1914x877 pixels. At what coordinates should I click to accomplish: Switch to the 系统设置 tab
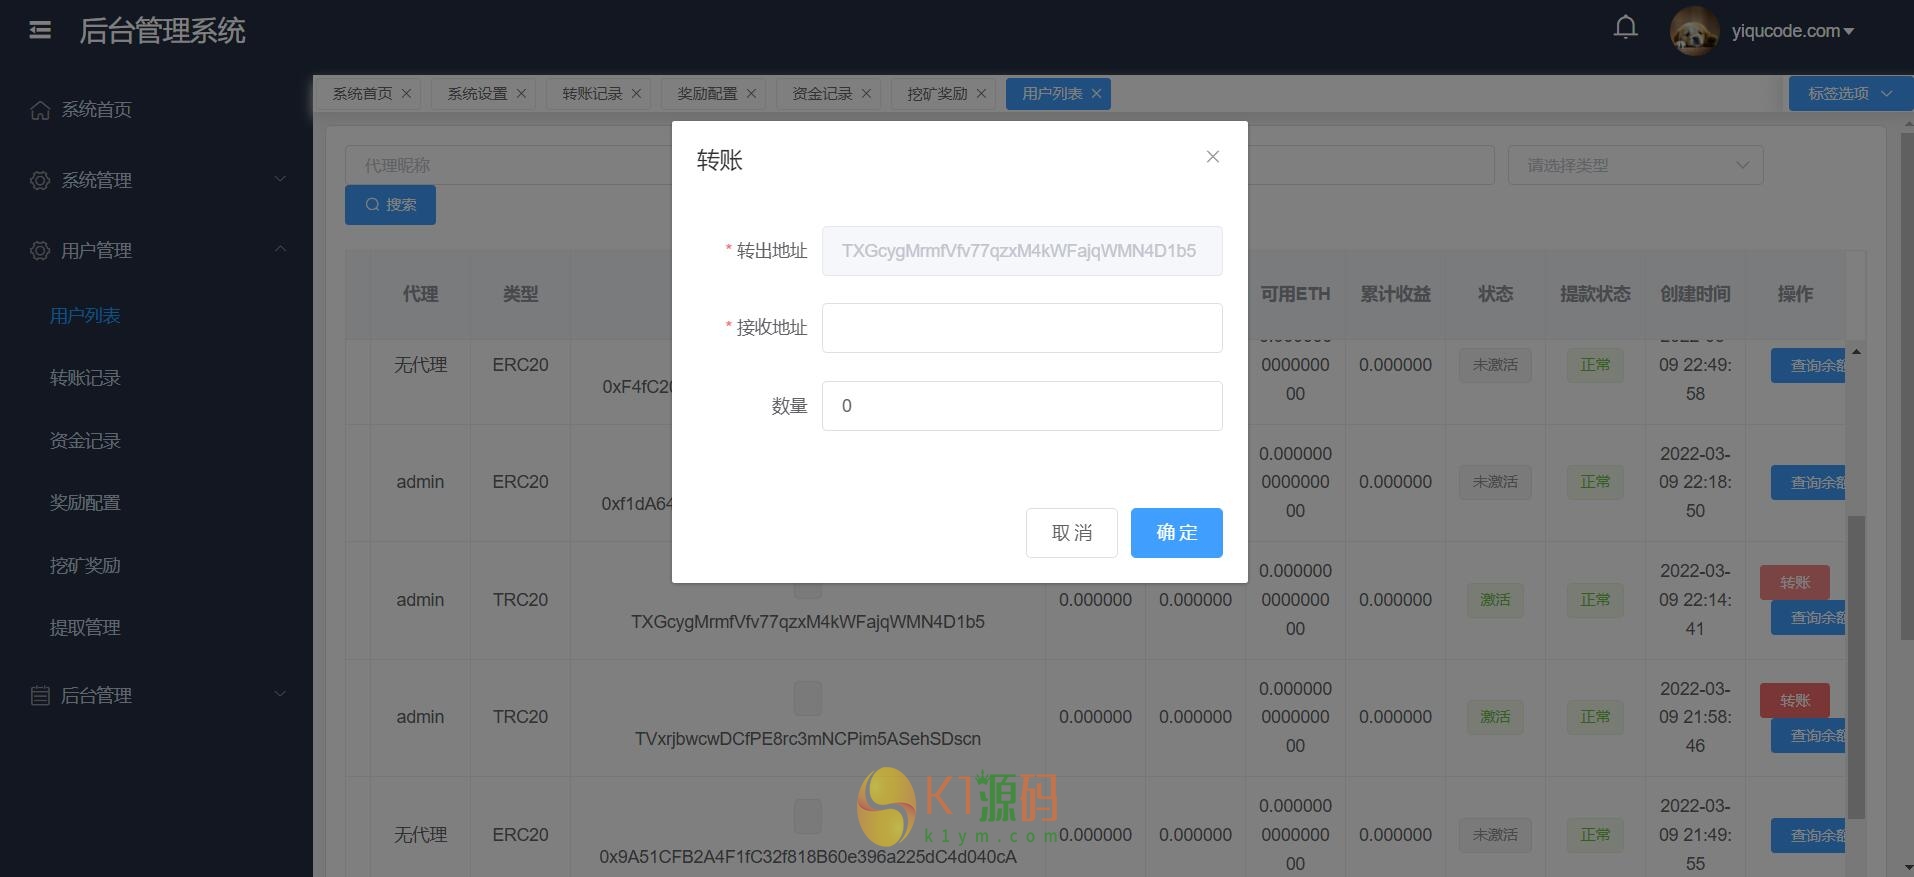[x=477, y=94]
